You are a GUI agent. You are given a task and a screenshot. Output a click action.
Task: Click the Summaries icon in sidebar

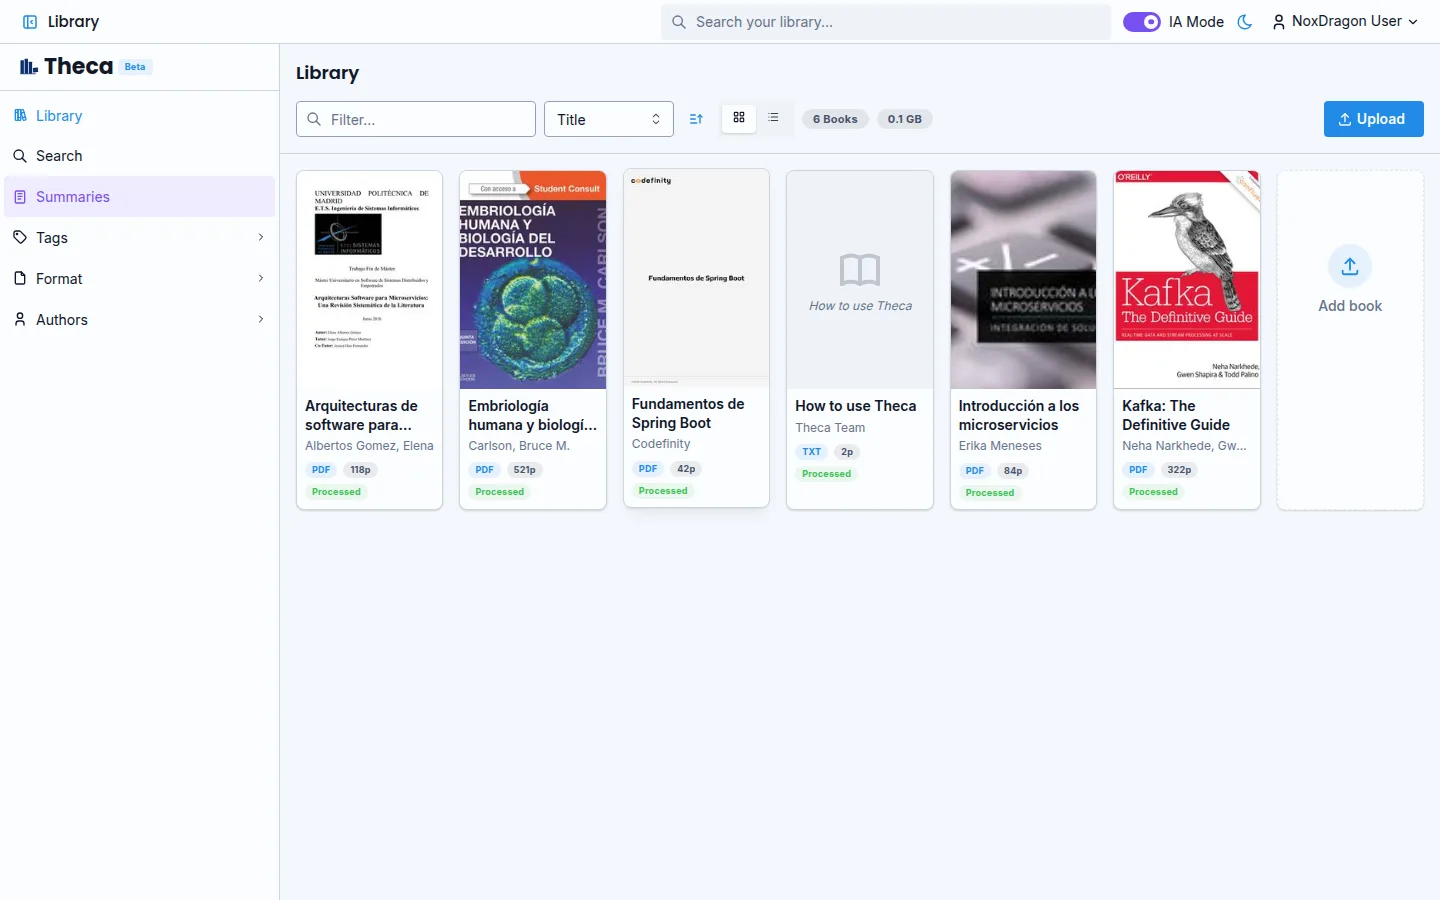click(x=20, y=197)
